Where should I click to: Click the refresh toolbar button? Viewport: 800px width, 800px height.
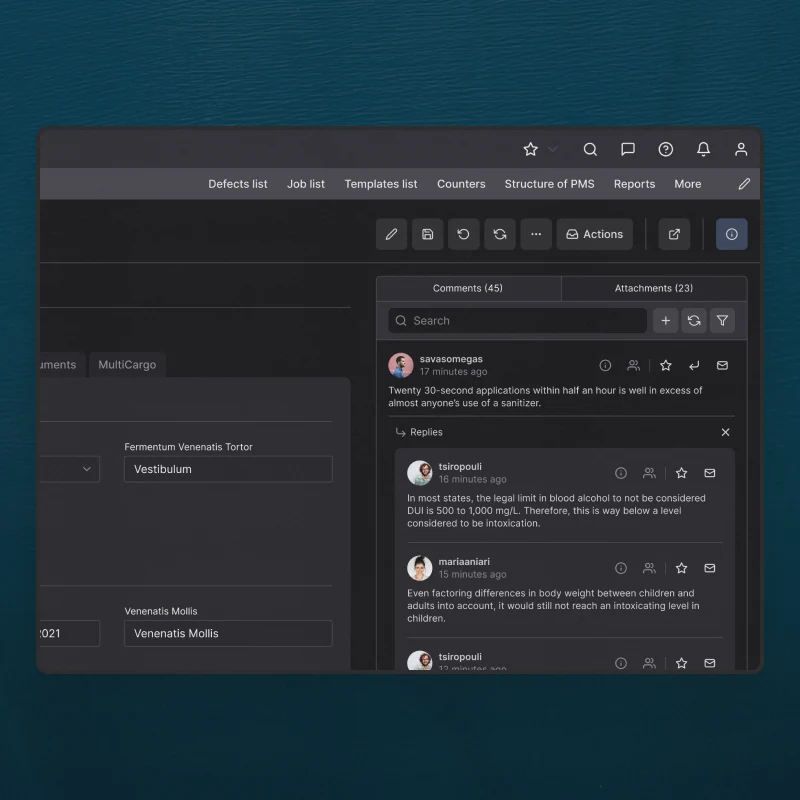(499, 234)
